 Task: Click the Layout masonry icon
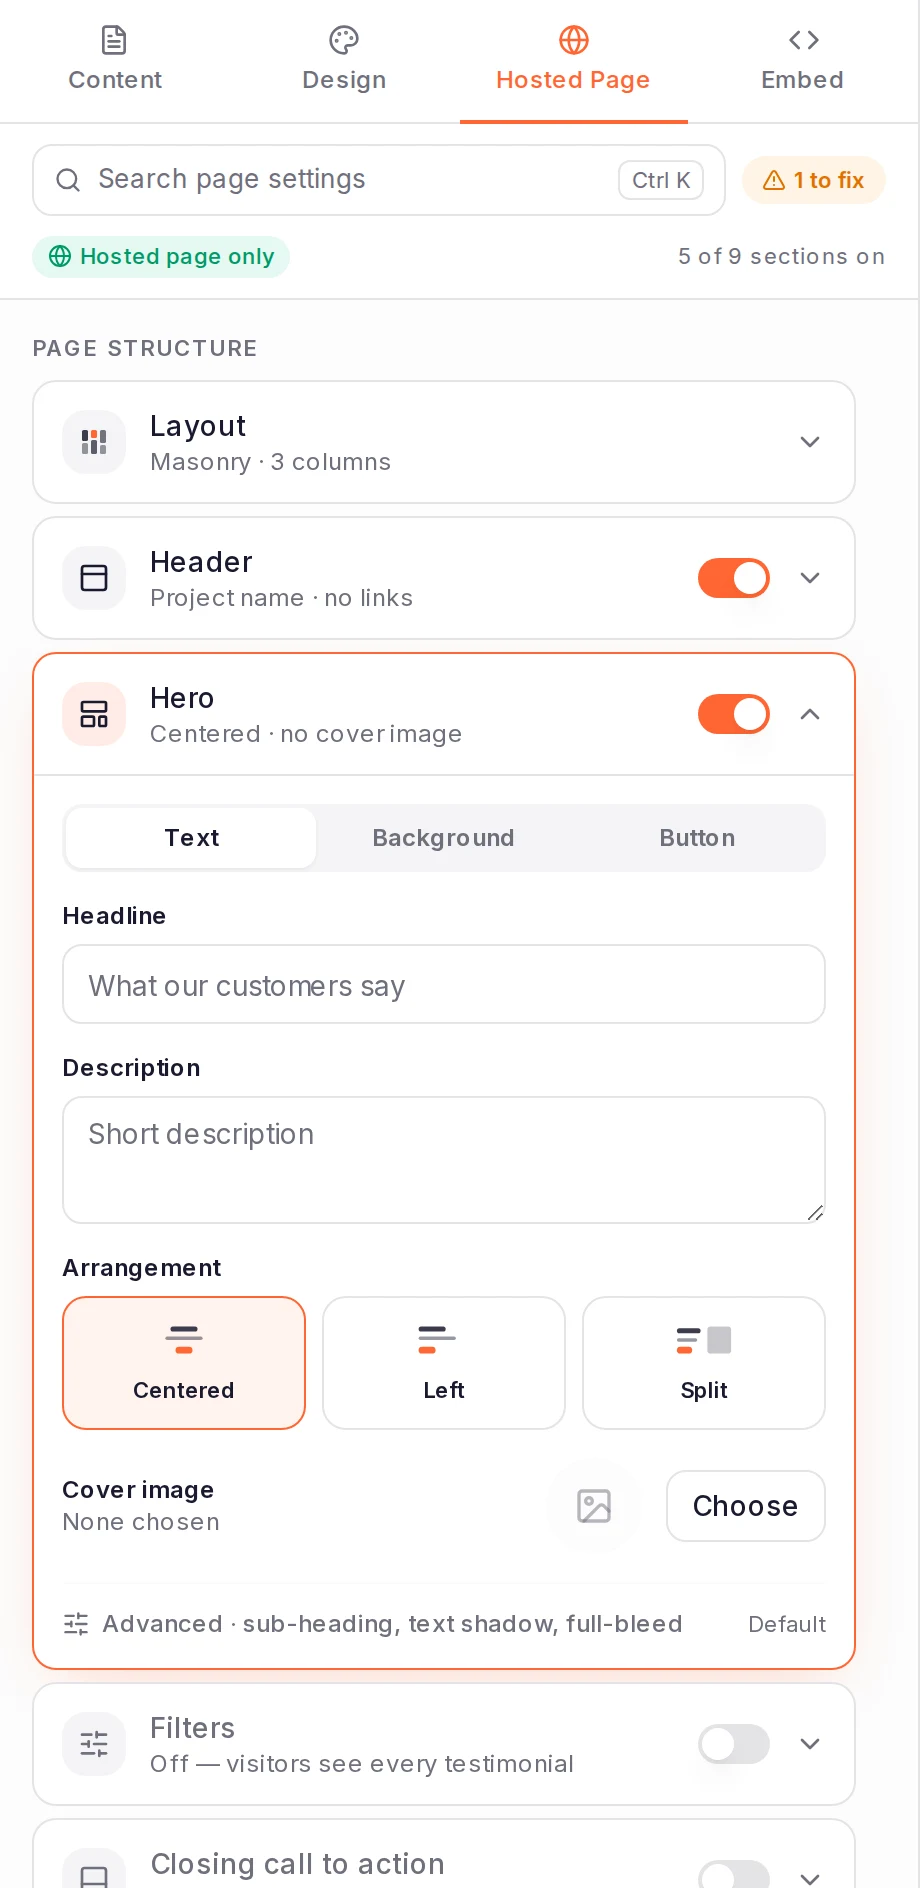point(94,442)
